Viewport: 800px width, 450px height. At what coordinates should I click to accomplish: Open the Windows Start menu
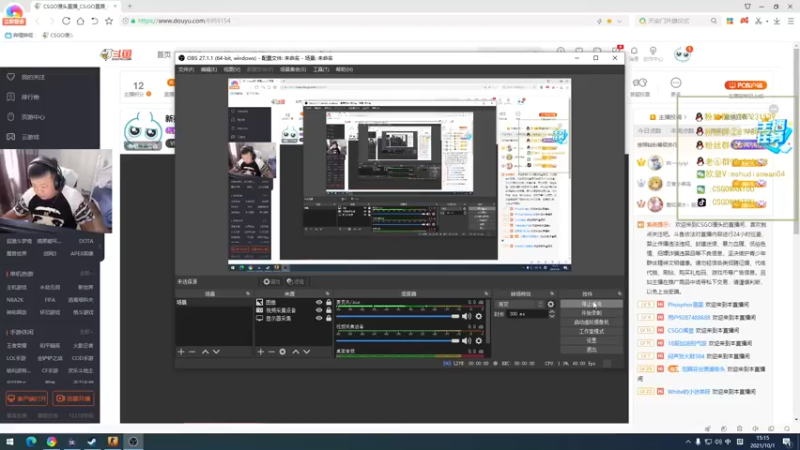point(10,441)
